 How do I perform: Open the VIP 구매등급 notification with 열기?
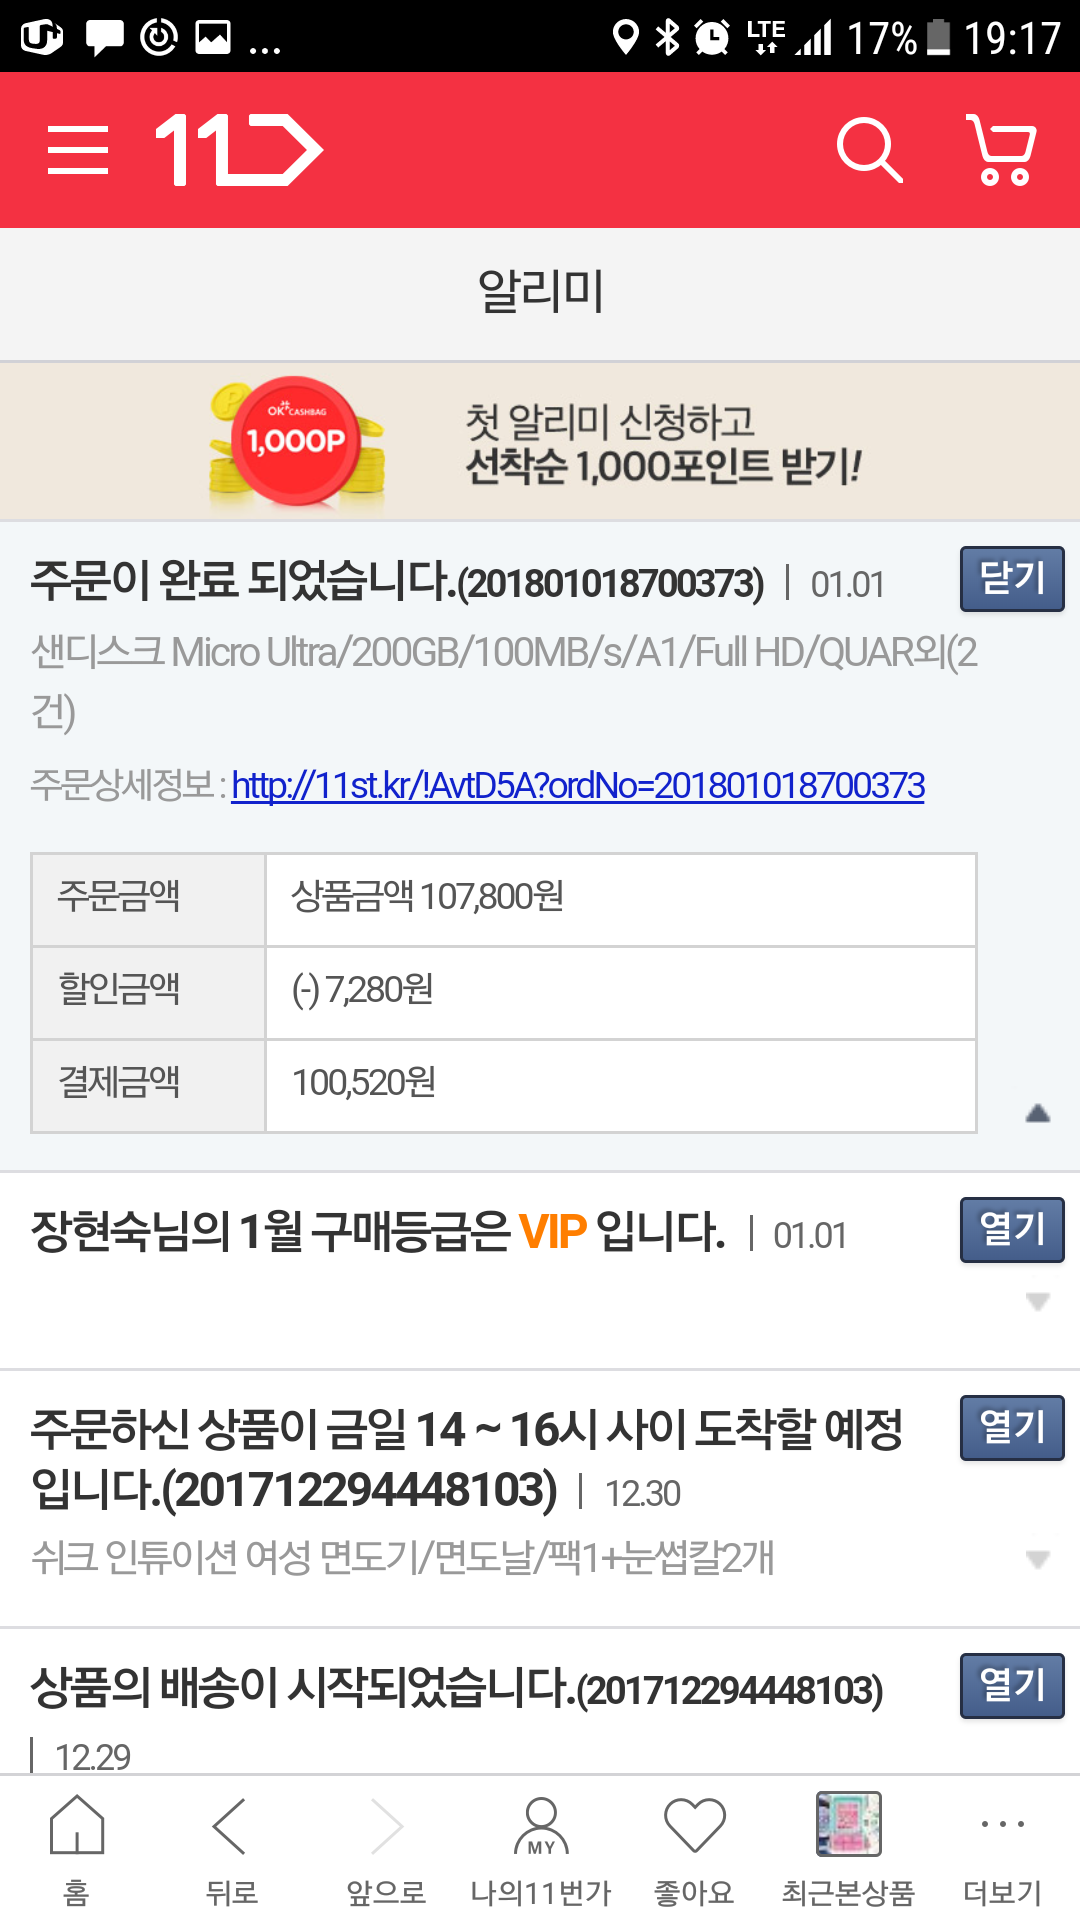[1012, 1230]
